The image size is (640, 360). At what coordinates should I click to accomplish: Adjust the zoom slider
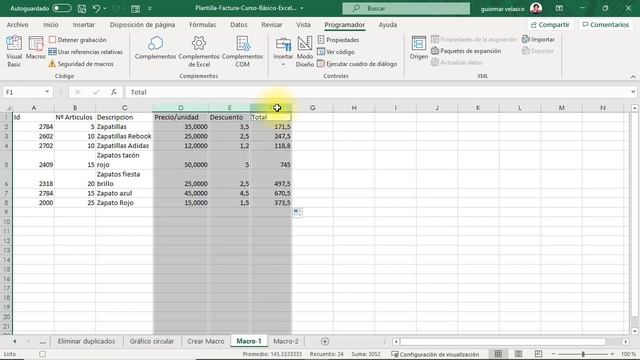point(583,354)
